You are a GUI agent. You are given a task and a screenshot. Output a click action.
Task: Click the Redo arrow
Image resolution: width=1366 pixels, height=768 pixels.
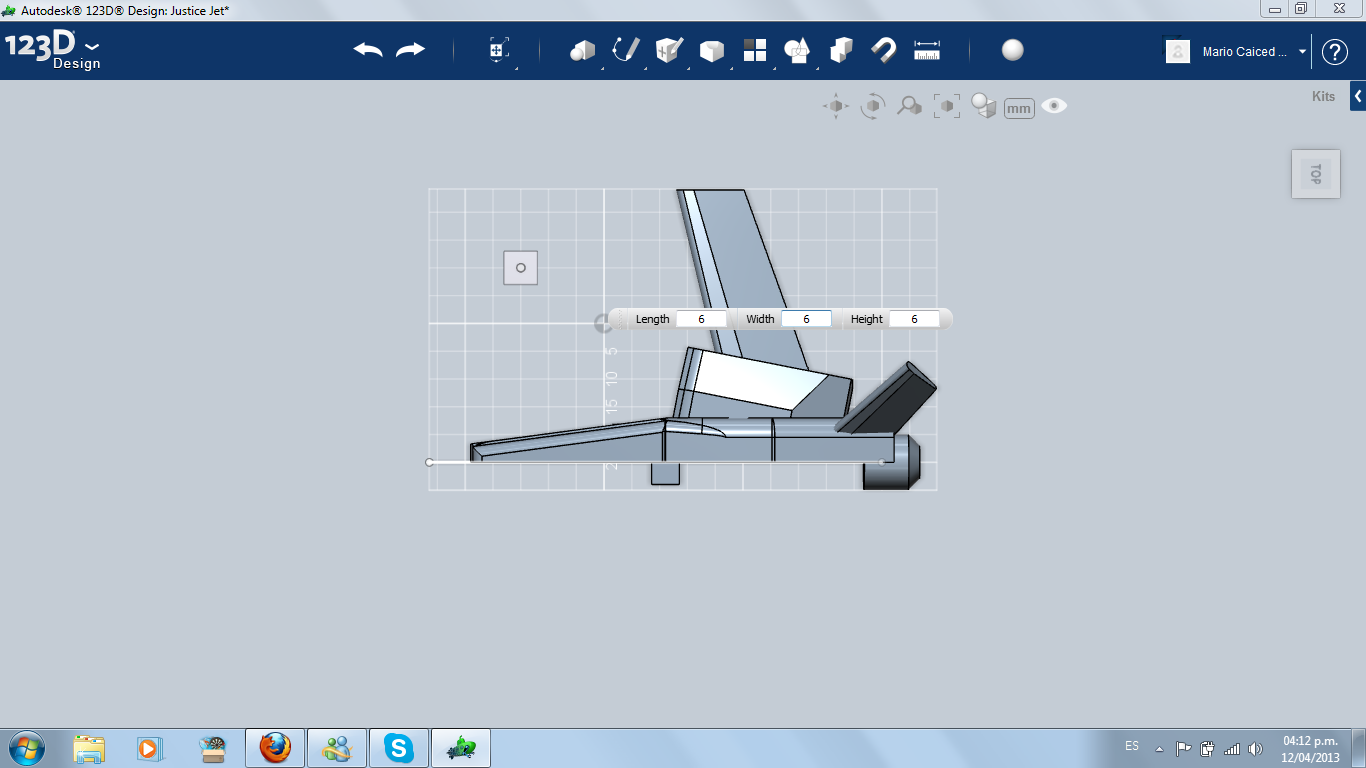pyautogui.click(x=410, y=50)
